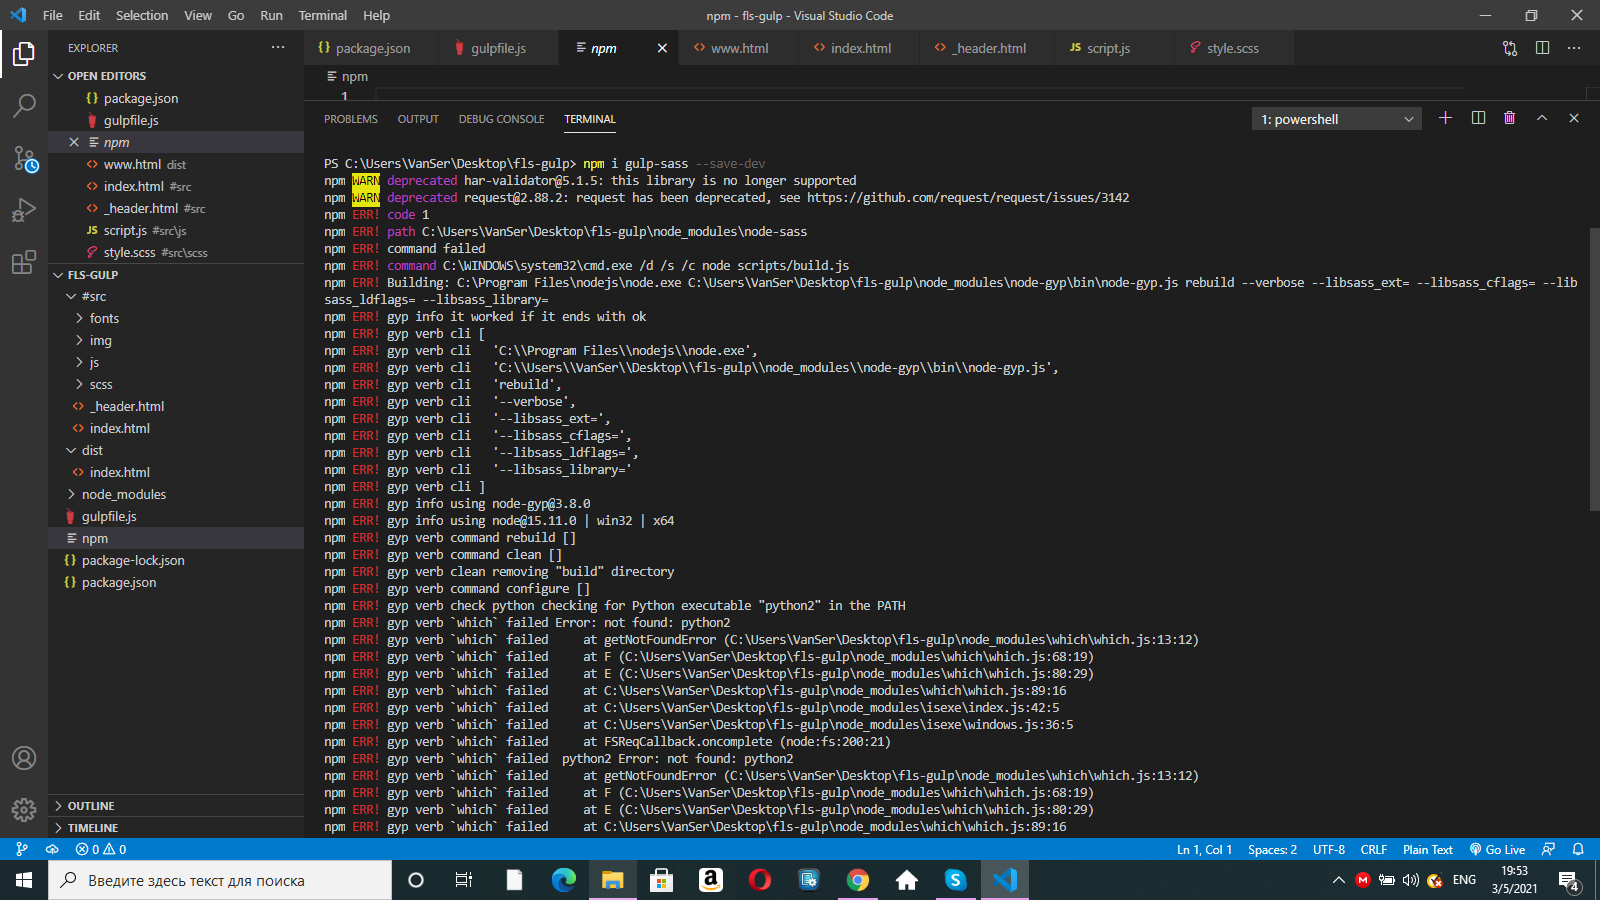Viewport: 1600px width, 900px height.
Task: Open the Terminal menu
Action: (323, 15)
